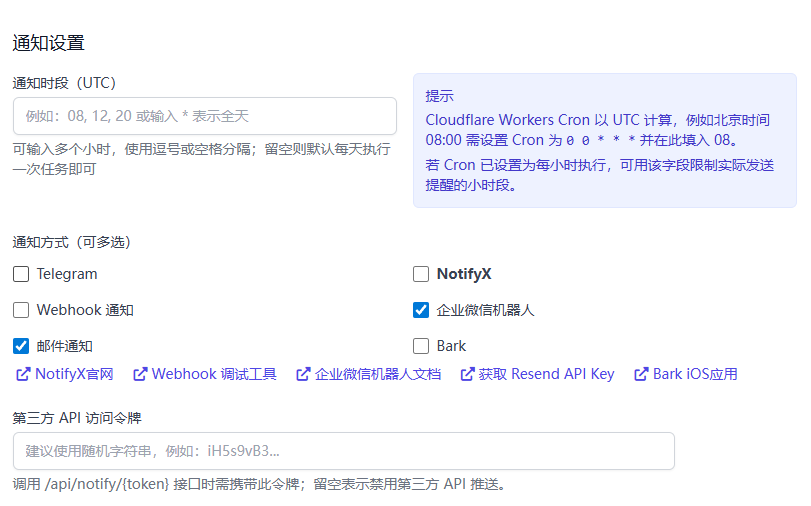Check the Webhook 通知 checkbox

tap(21, 310)
